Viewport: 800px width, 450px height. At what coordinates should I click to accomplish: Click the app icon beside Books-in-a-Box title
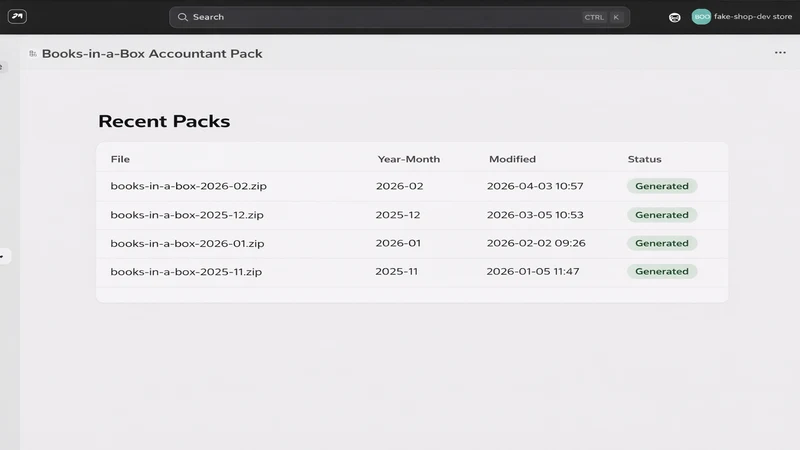(33, 54)
